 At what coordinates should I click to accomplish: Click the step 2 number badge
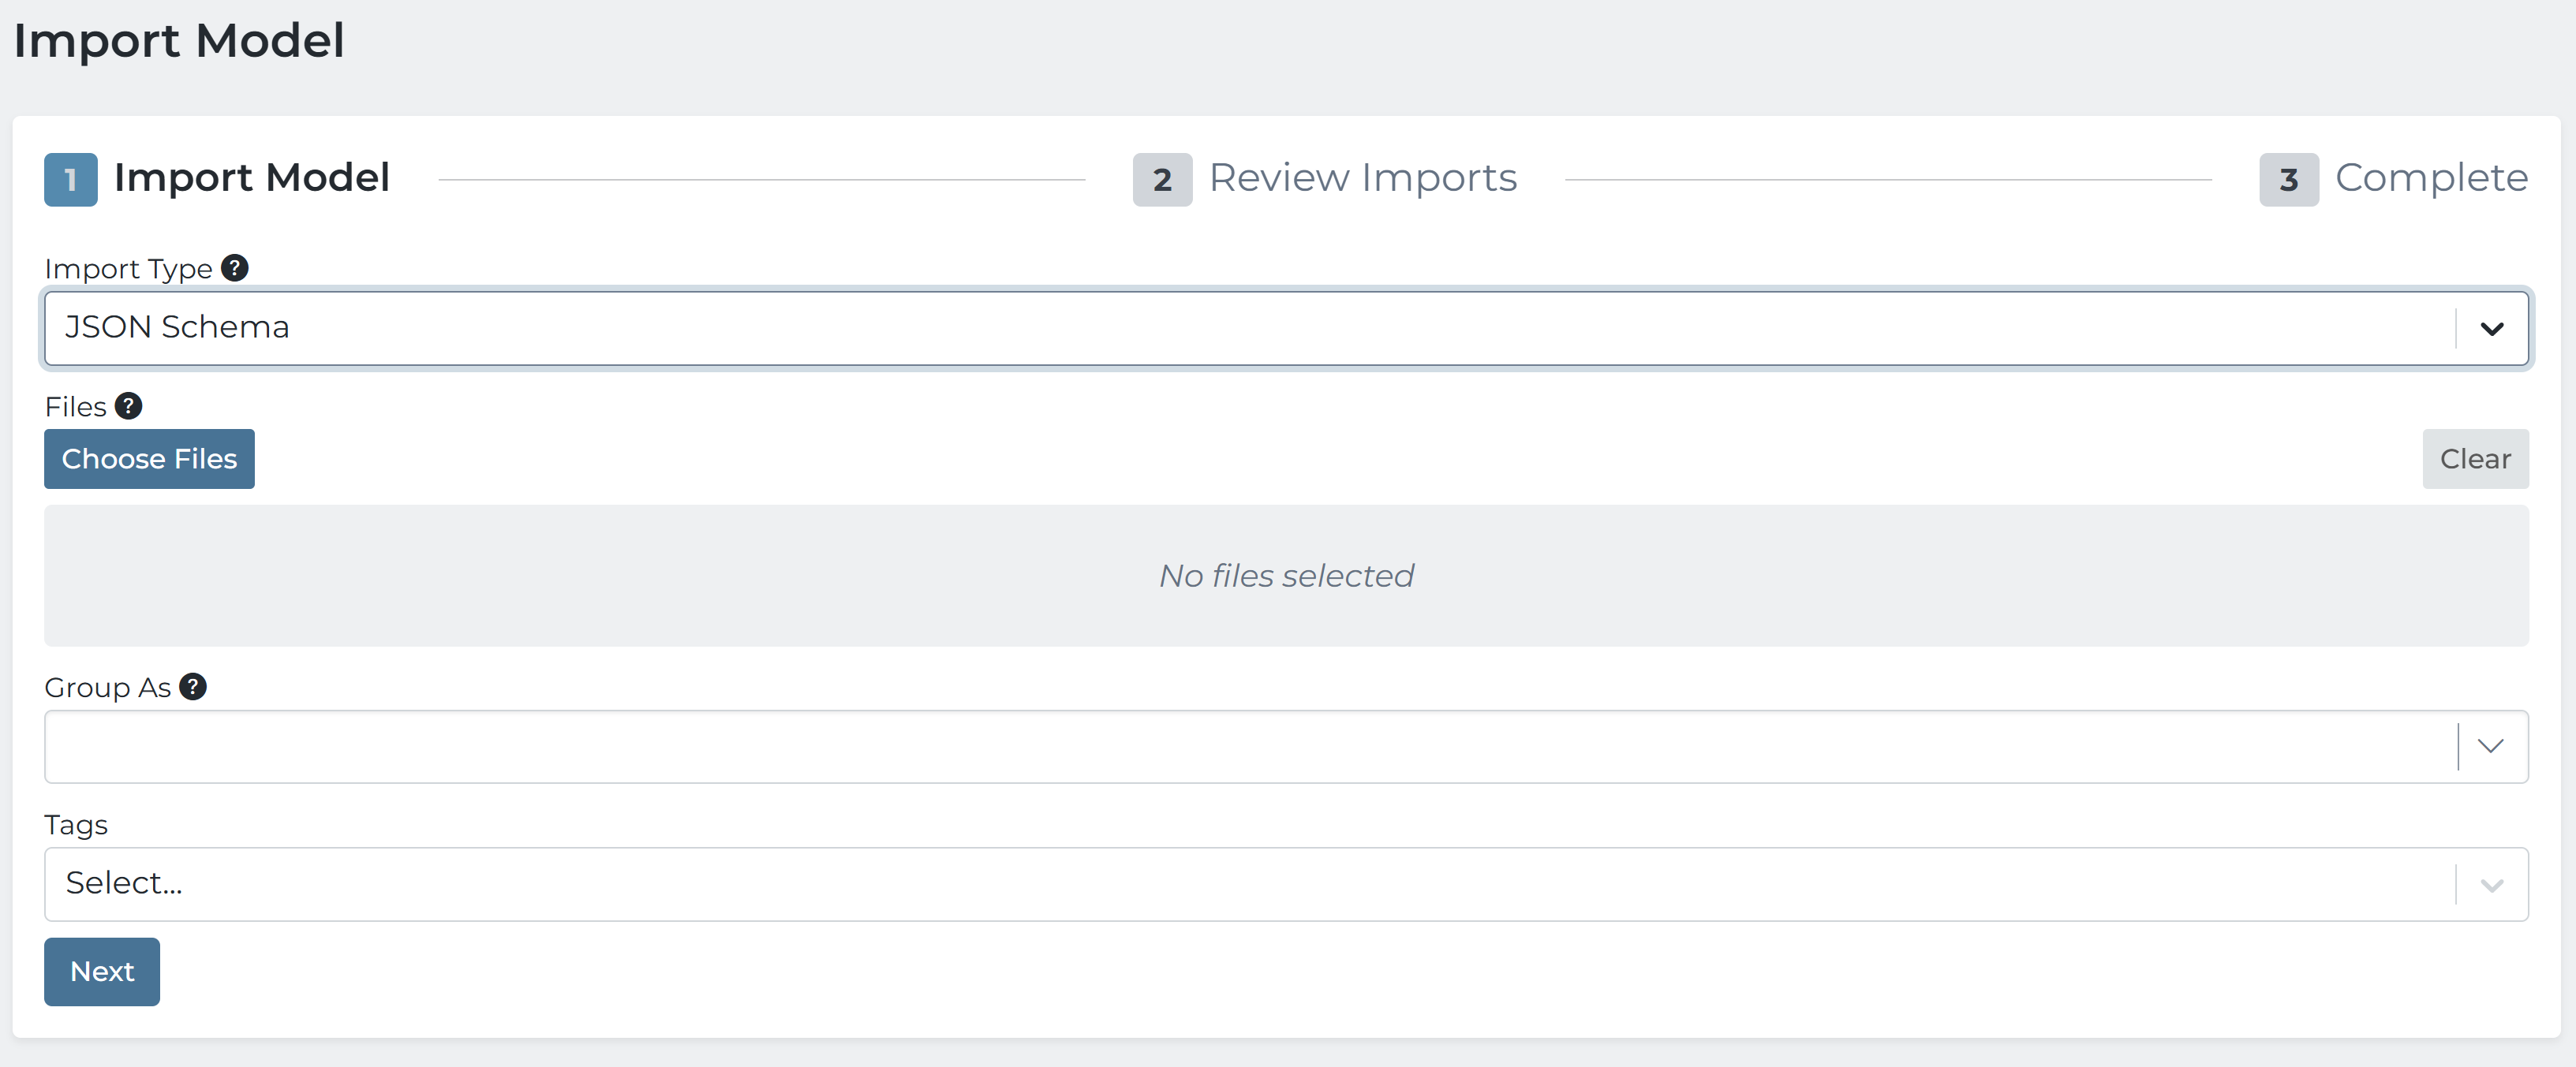pos(1161,180)
